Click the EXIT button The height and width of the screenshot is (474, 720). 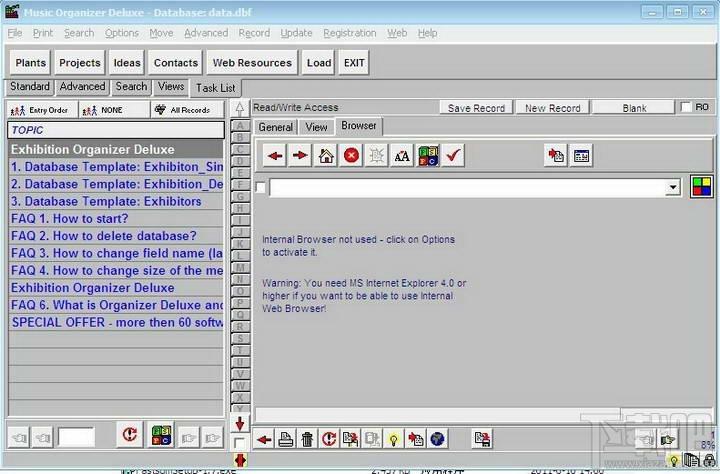point(354,63)
